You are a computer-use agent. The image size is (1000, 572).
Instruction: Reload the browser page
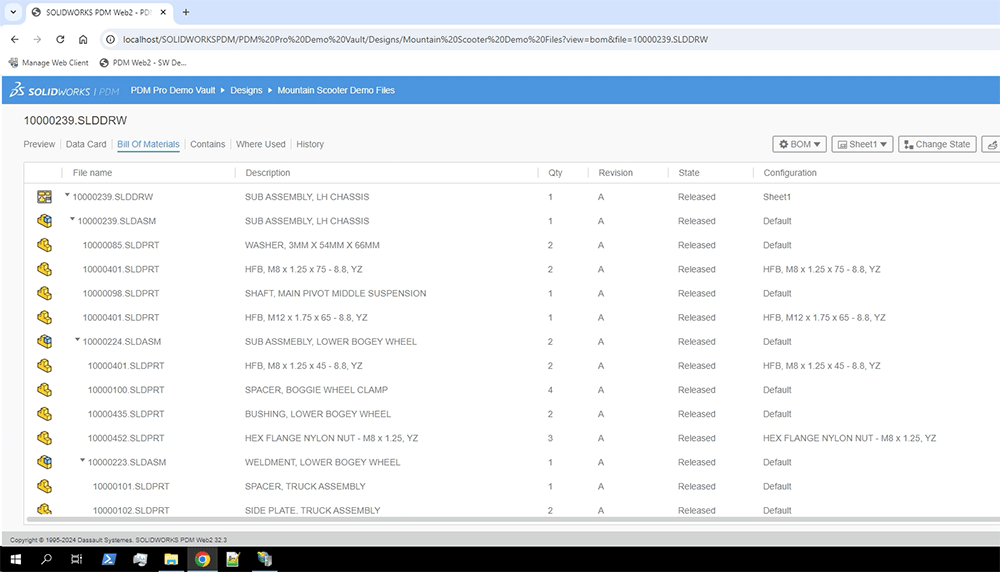point(60,40)
